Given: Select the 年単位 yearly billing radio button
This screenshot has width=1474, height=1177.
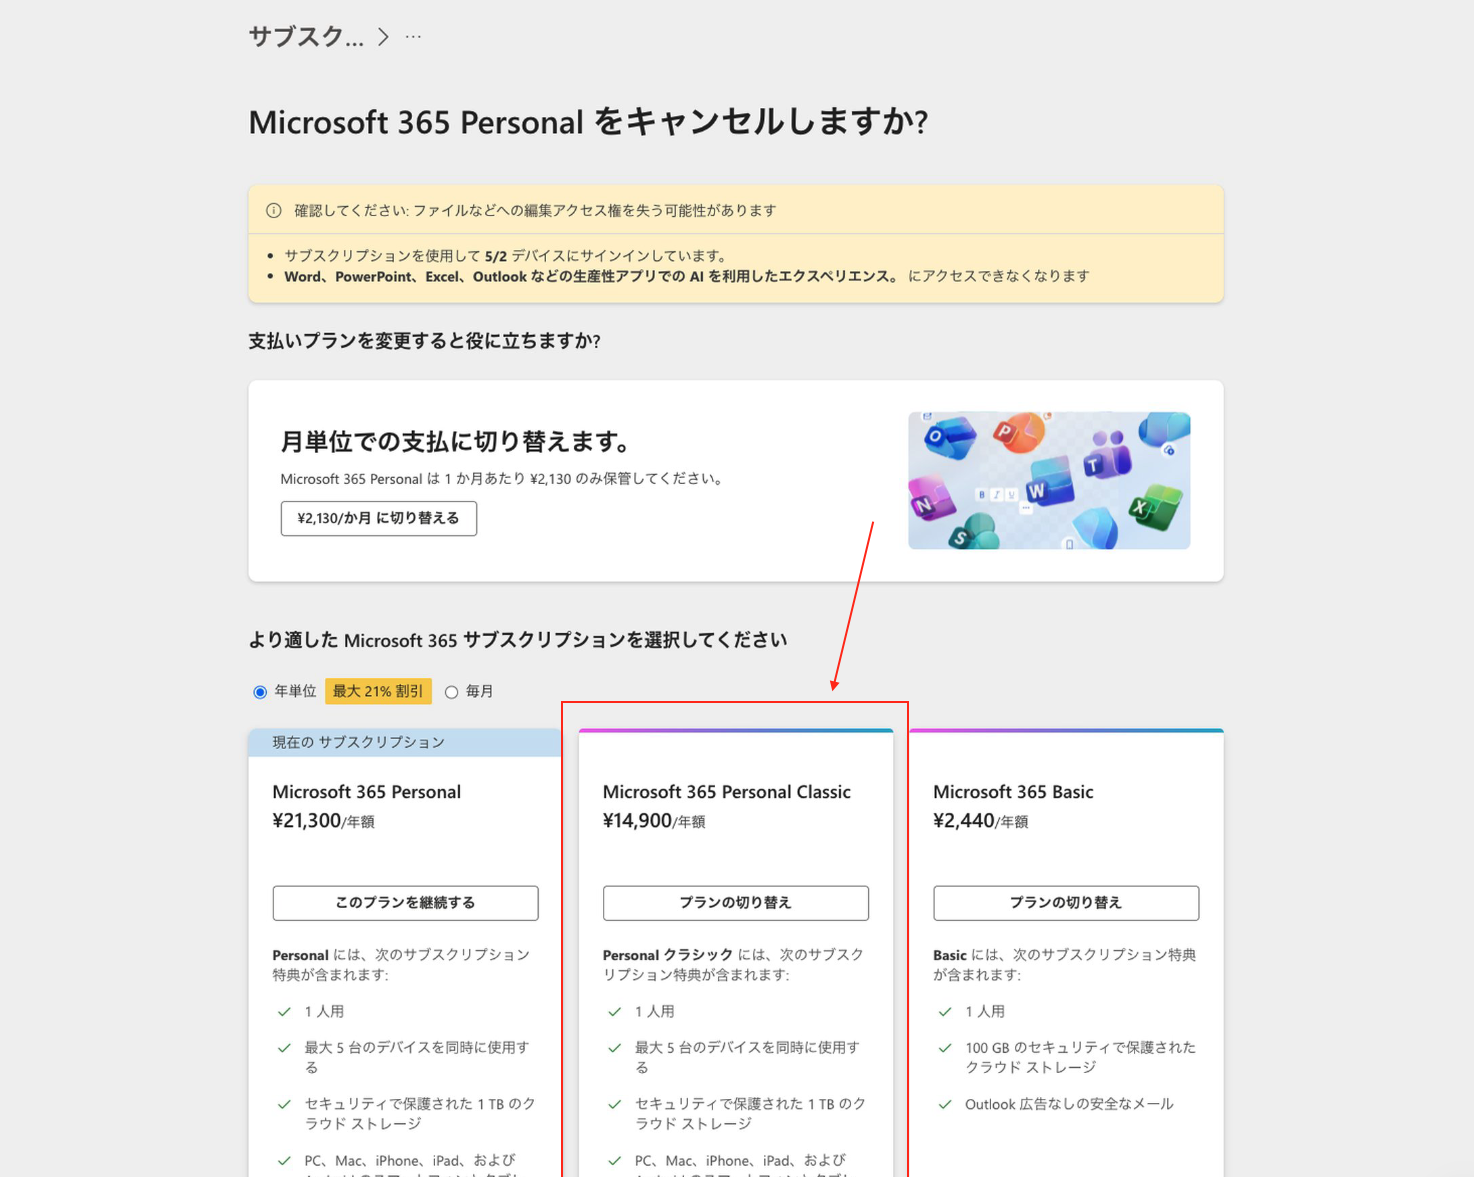Looking at the screenshot, I should click(260, 692).
